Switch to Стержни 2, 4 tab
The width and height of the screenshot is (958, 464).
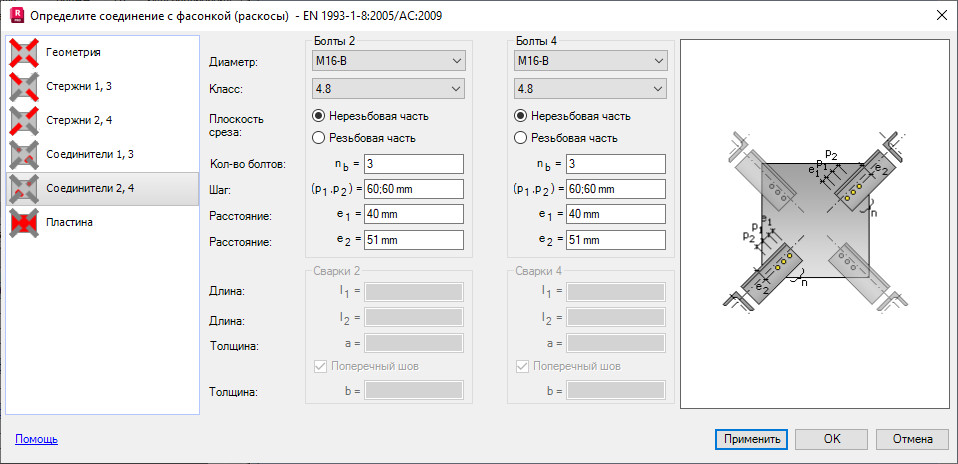tap(102, 120)
